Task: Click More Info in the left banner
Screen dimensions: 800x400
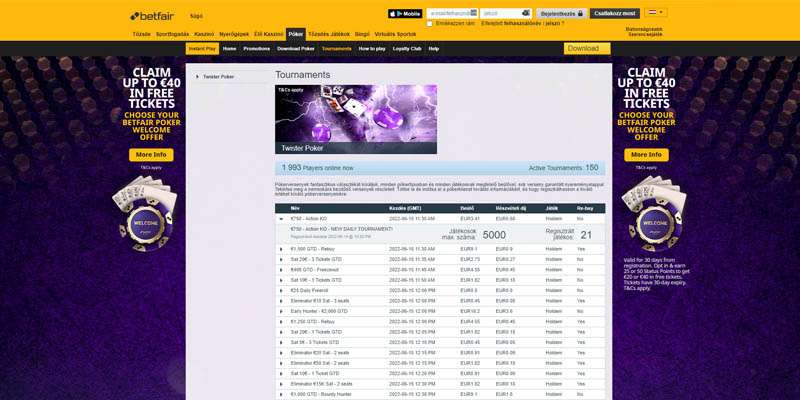Action: pyautogui.click(x=151, y=155)
